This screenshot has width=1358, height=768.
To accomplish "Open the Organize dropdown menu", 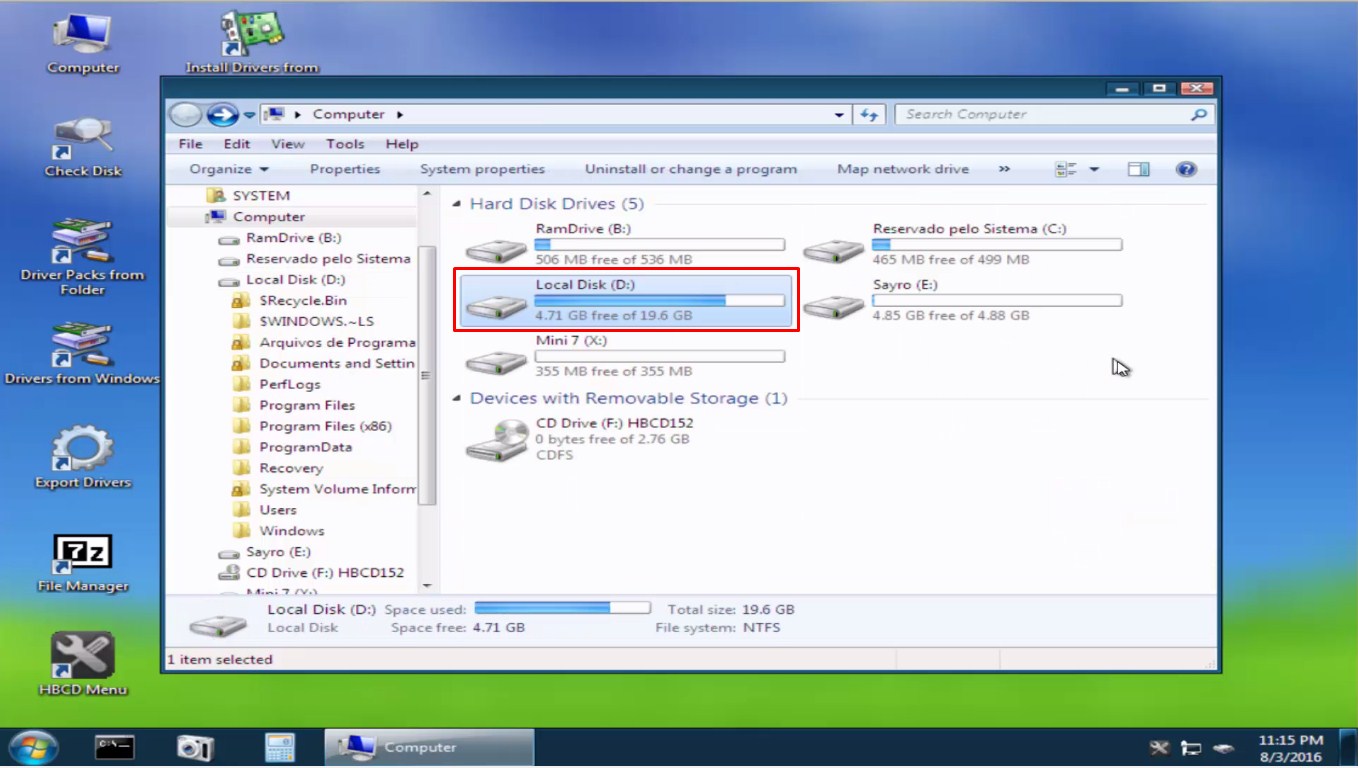I will (229, 169).
